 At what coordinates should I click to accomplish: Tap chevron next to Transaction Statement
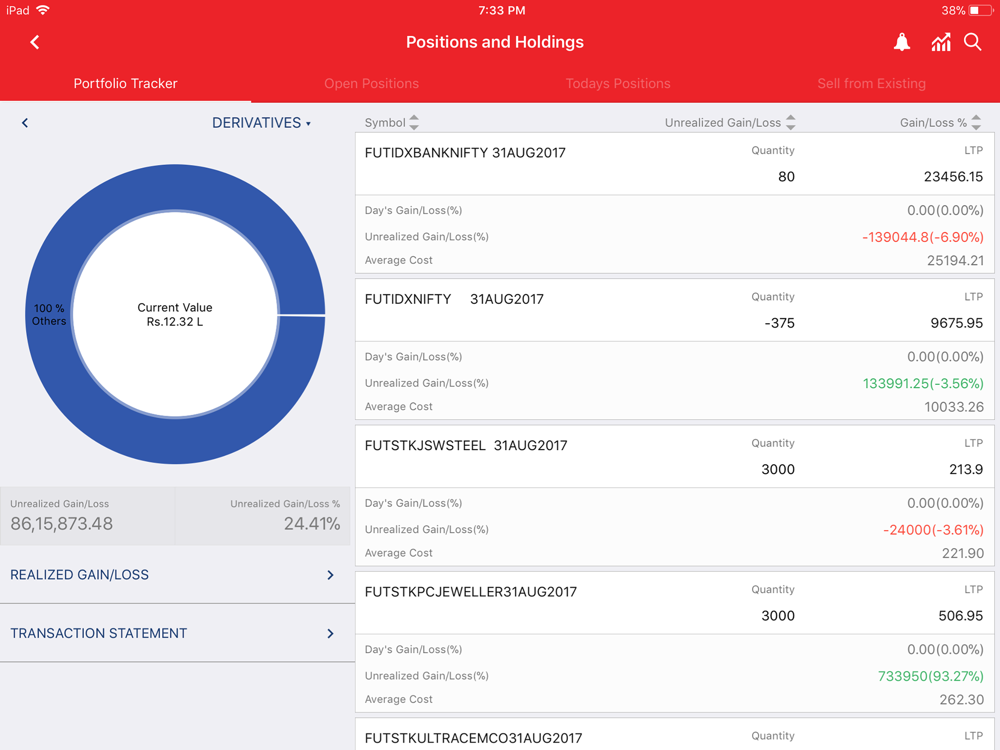click(x=330, y=633)
